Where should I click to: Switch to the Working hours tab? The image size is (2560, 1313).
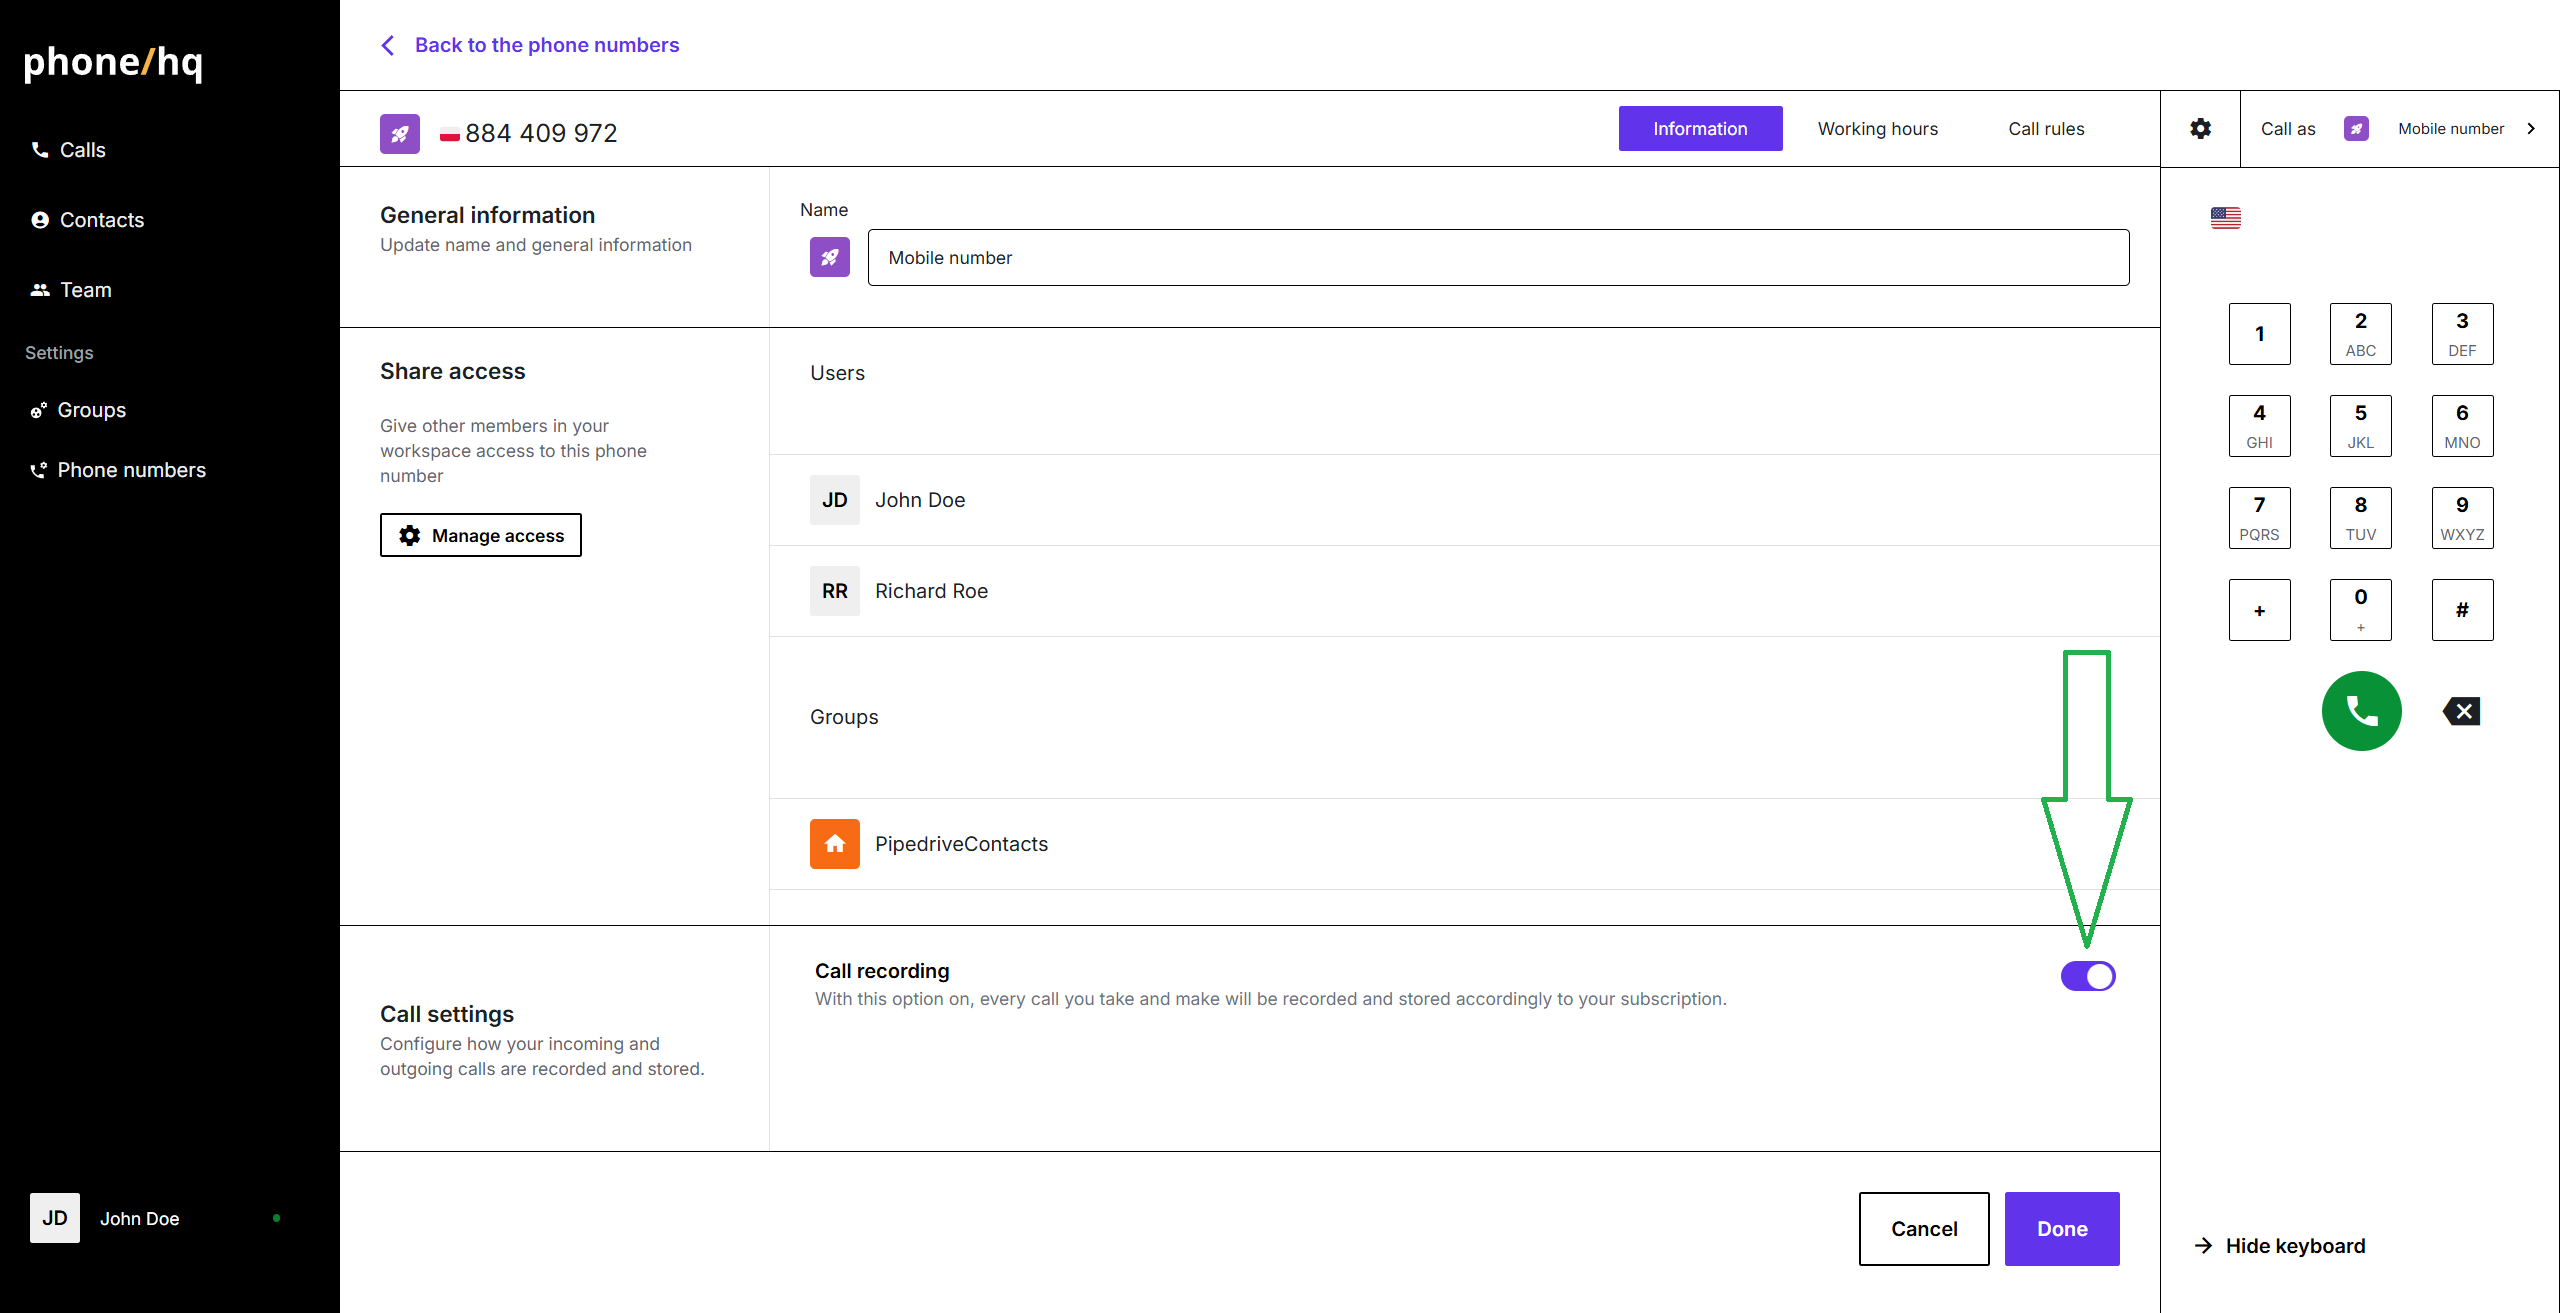coord(1877,129)
